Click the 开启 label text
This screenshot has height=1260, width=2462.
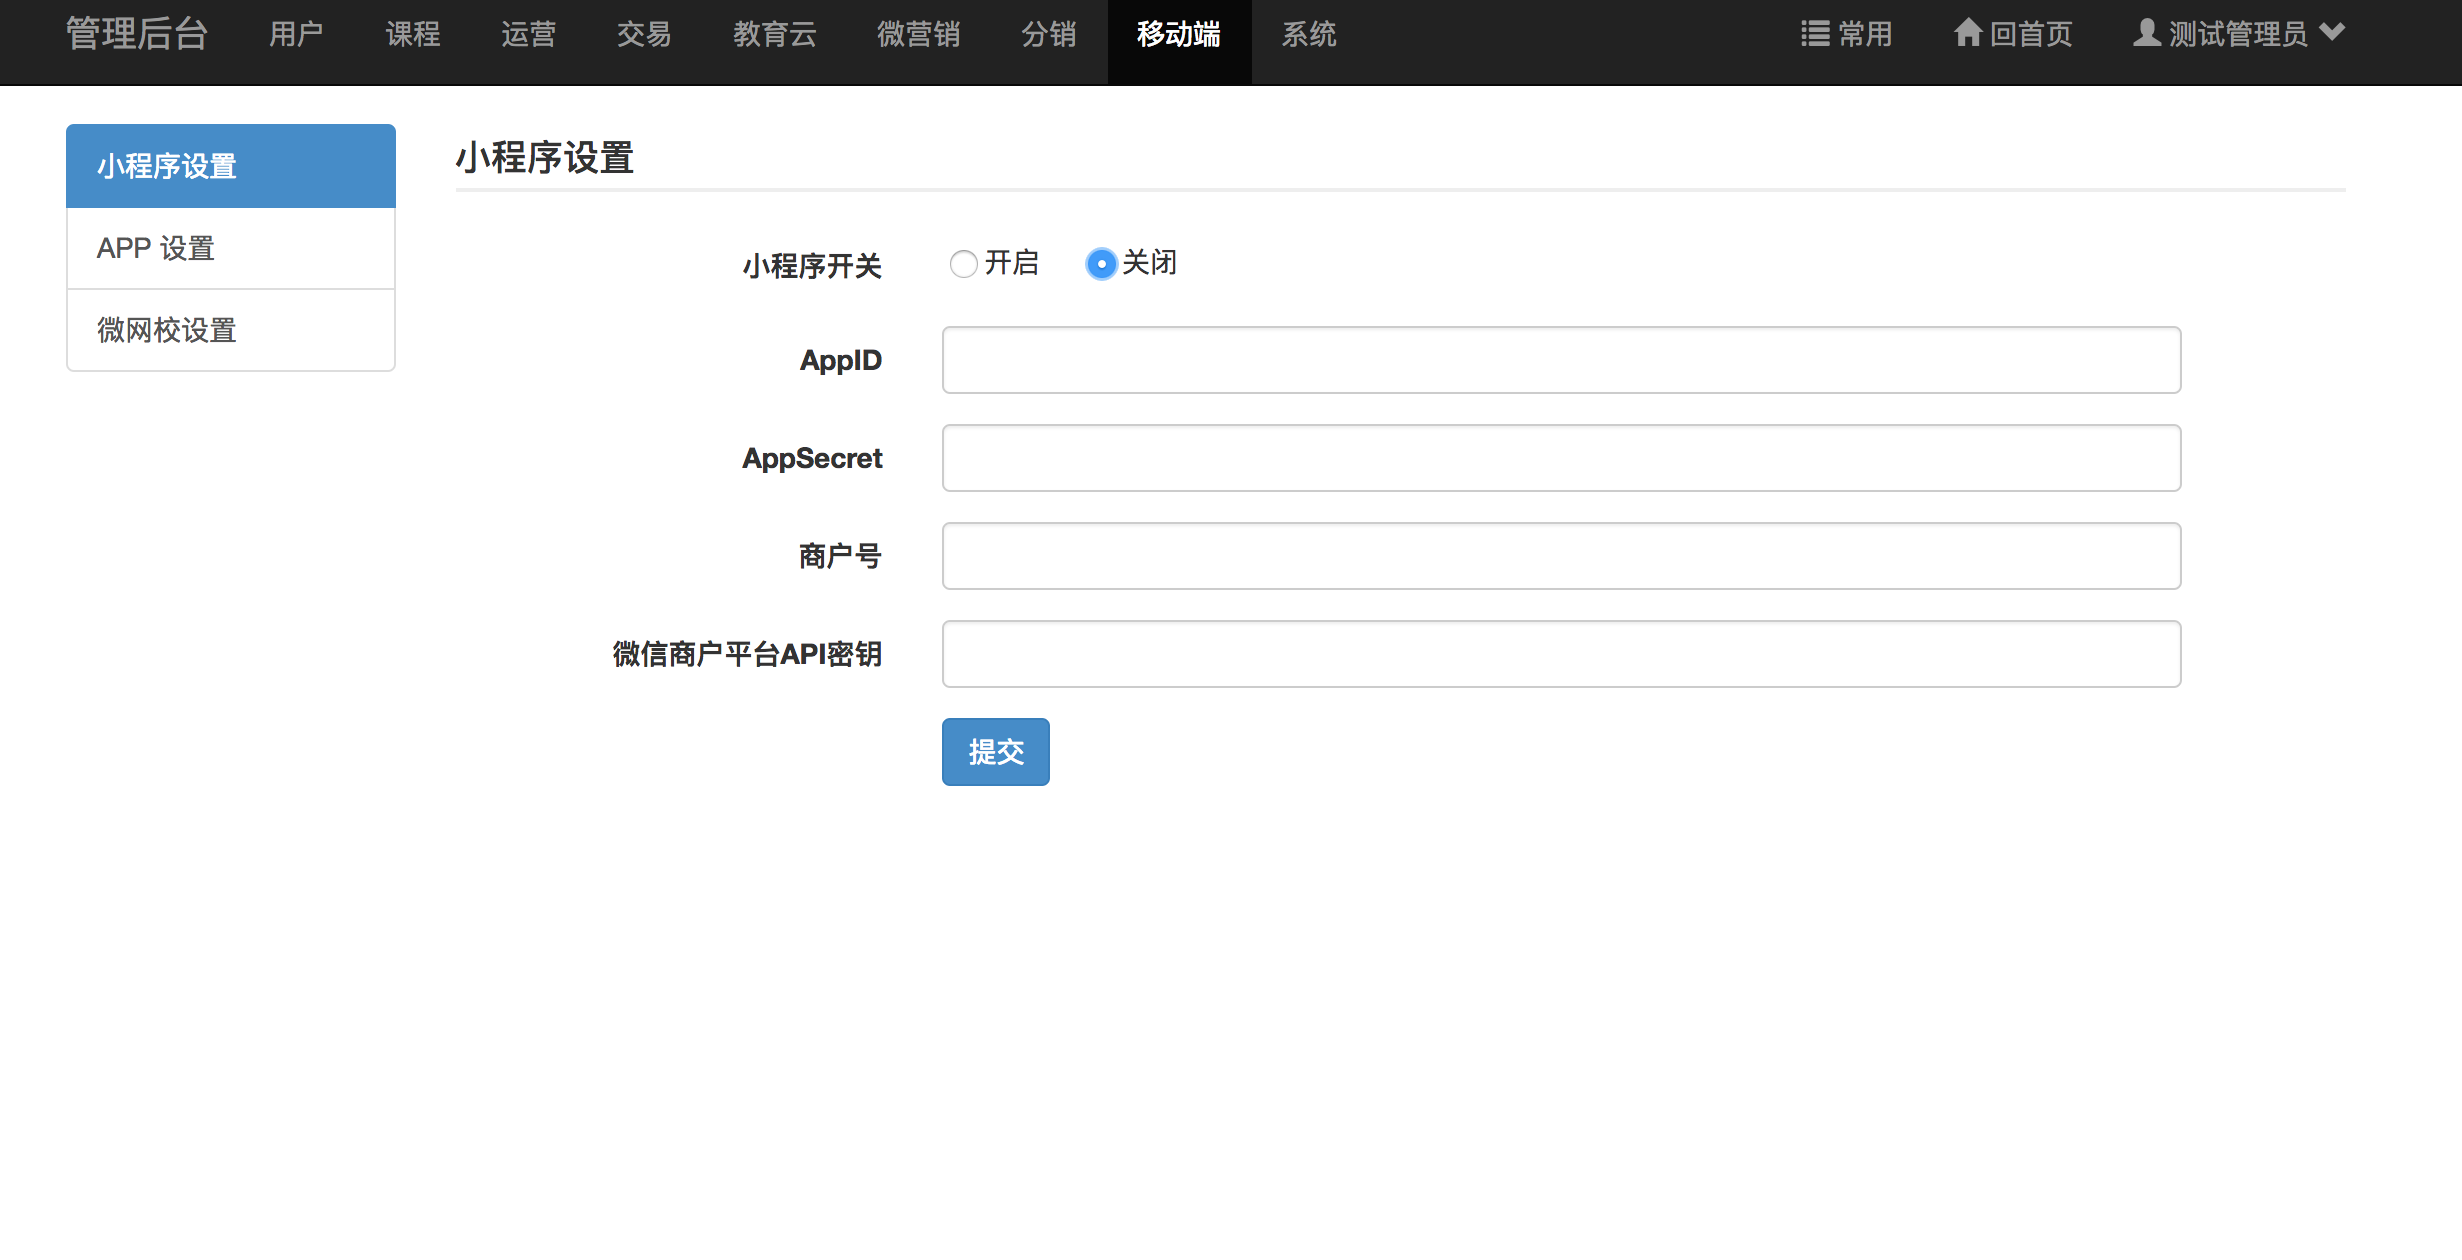(1012, 263)
